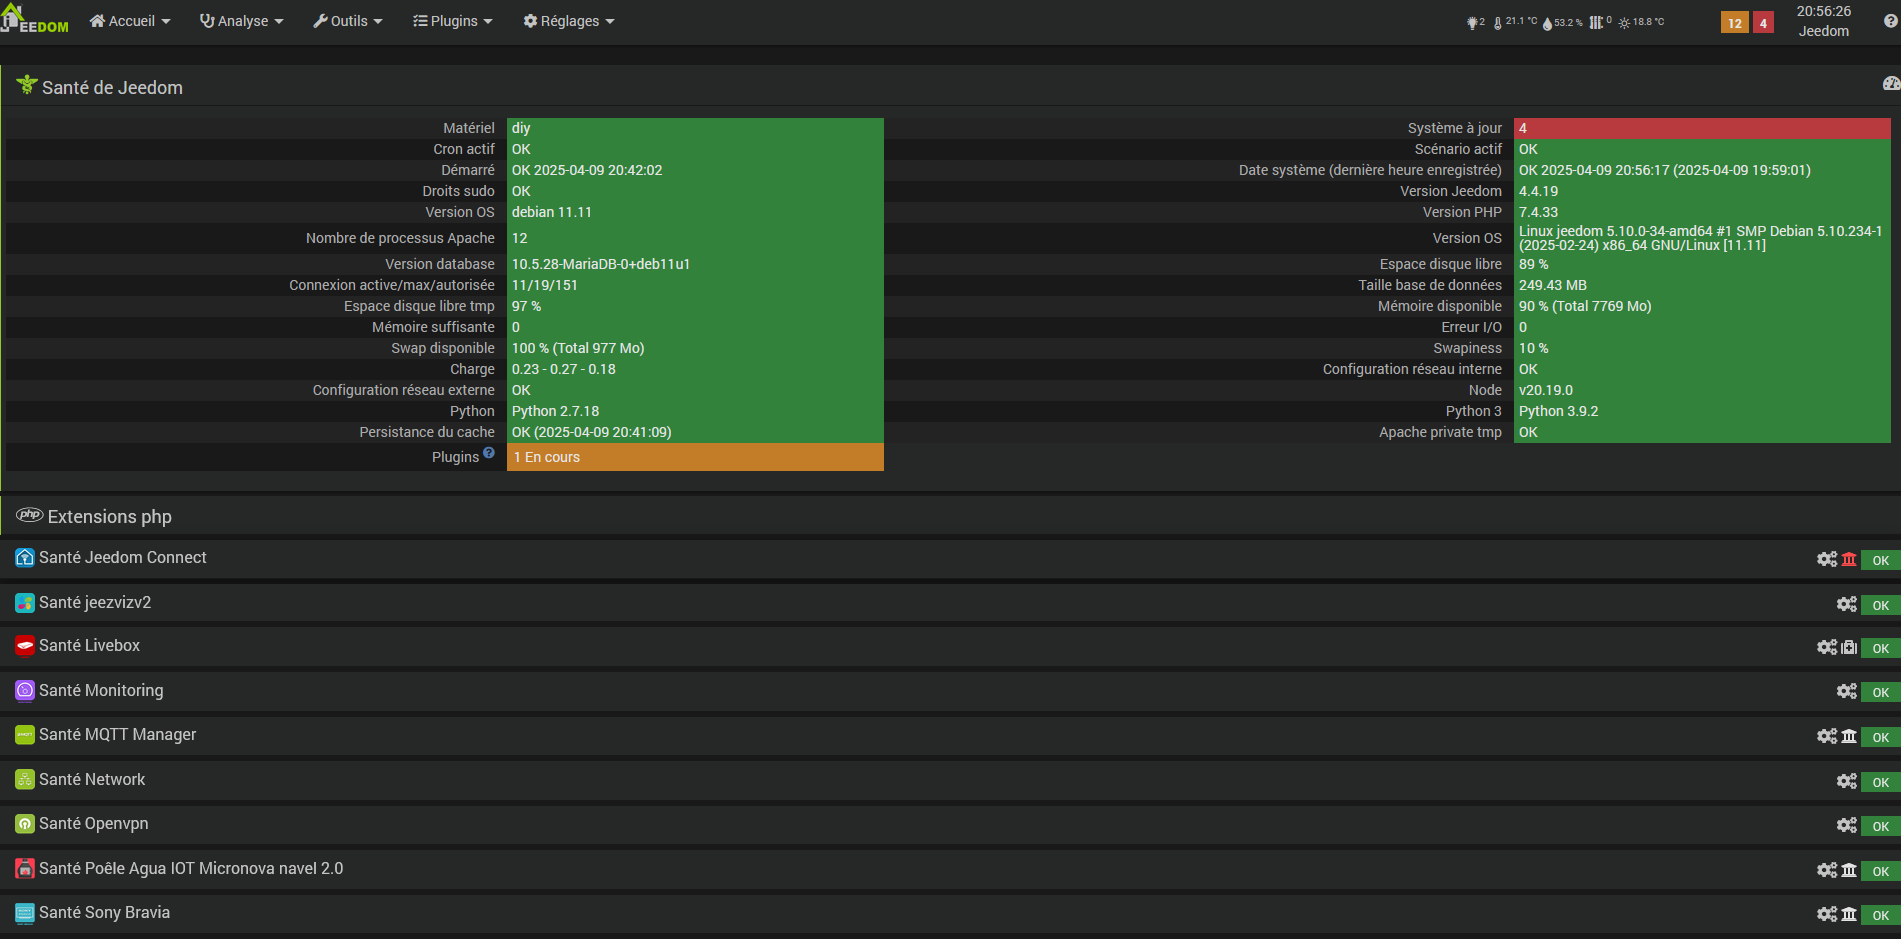Open the help question mark icon
Screen dimensions: 1901x939
tap(1891, 21)
